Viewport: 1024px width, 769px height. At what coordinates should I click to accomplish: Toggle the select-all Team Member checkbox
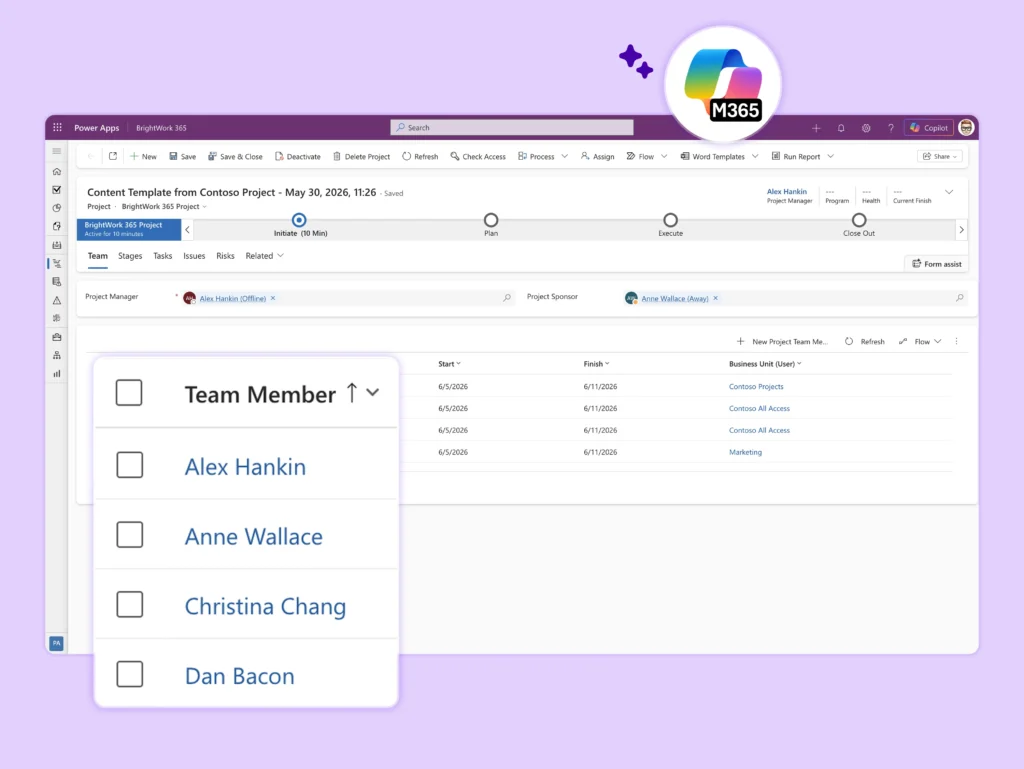pos(129,393)
